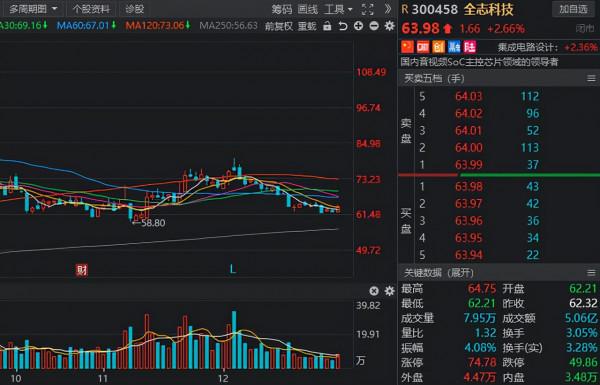
Task: Click 成交量 value 7.95万
Action: (x=479, y=318)
